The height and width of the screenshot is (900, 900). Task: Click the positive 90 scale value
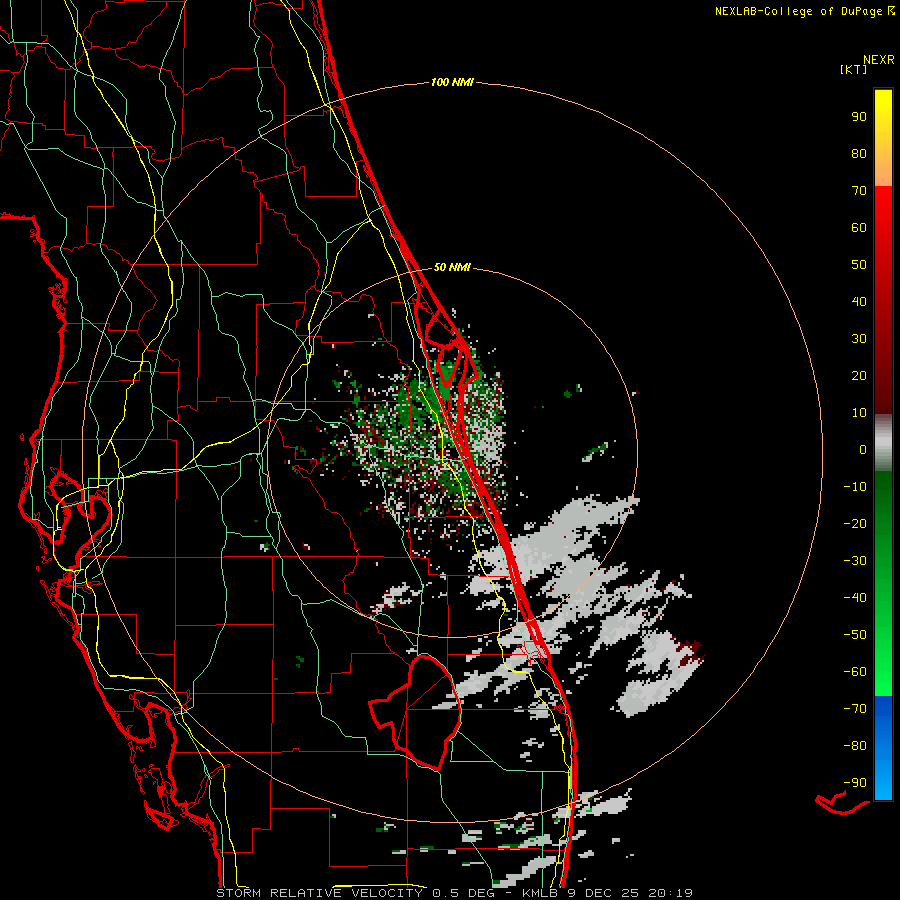tap(859, 117)
